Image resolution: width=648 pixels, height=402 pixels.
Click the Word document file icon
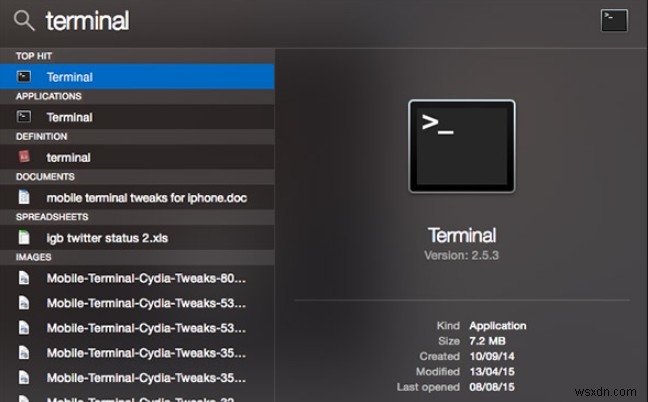tap(25, 197)
